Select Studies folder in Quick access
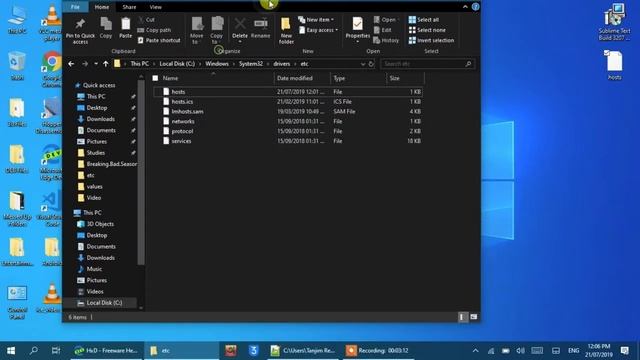The width and height of the screenshot is (640, 360). point(96,153)
